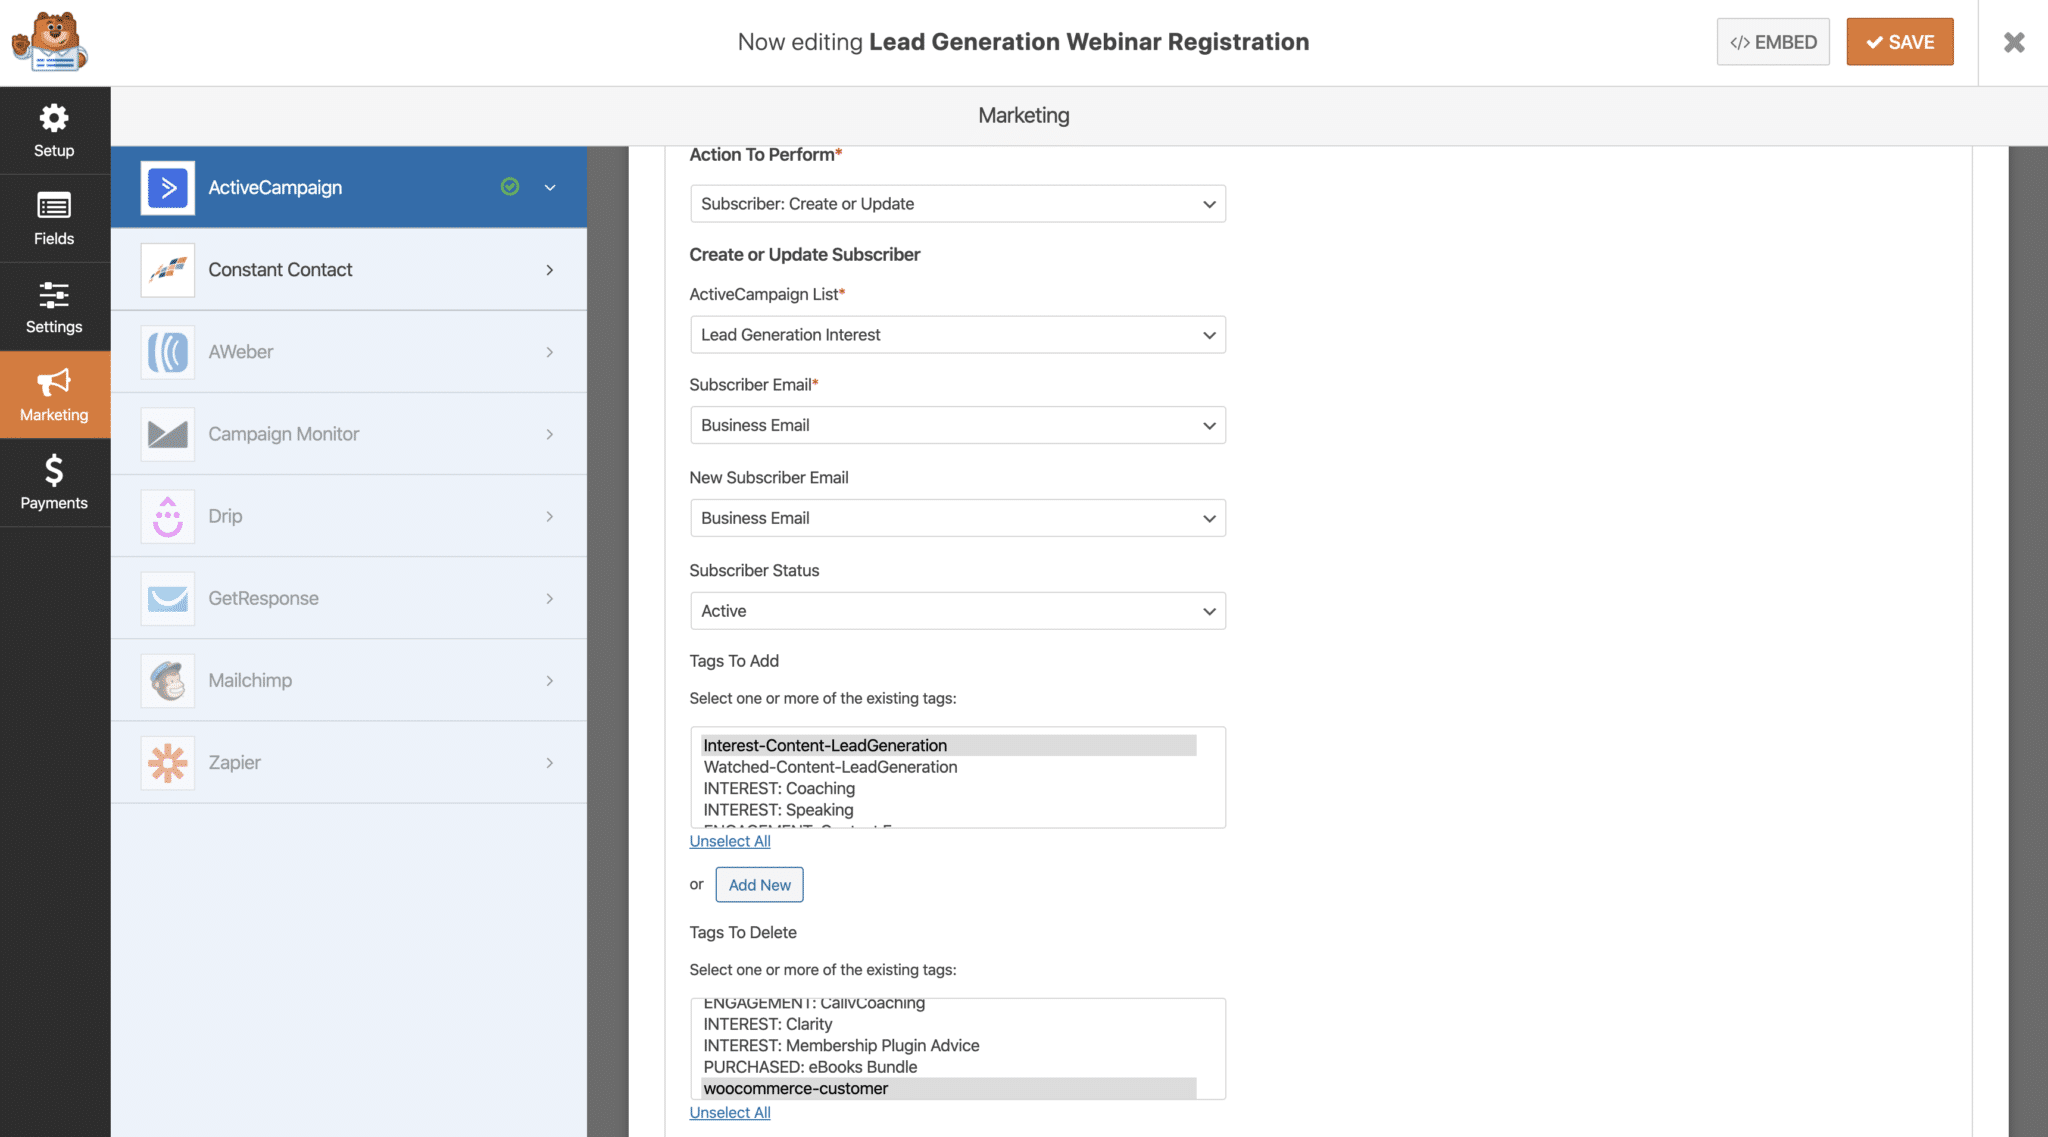Open the ActiveCampaign List dropdown
Image resolution: width=2048 pixels, height=1137 pixels.
click(957, 335)
